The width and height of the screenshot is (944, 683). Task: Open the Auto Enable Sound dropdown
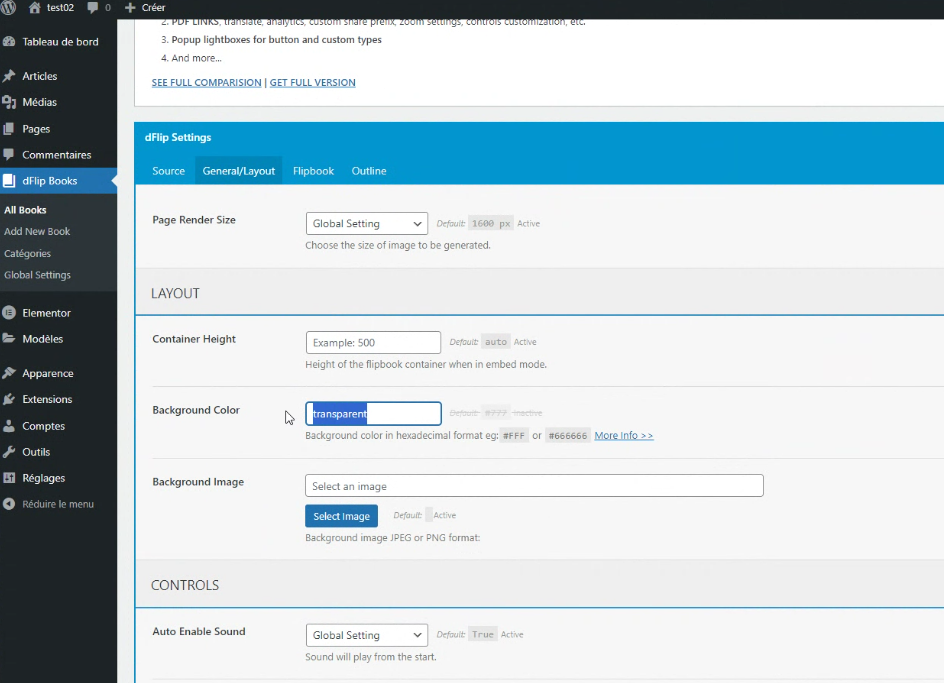tap(366, 636)
